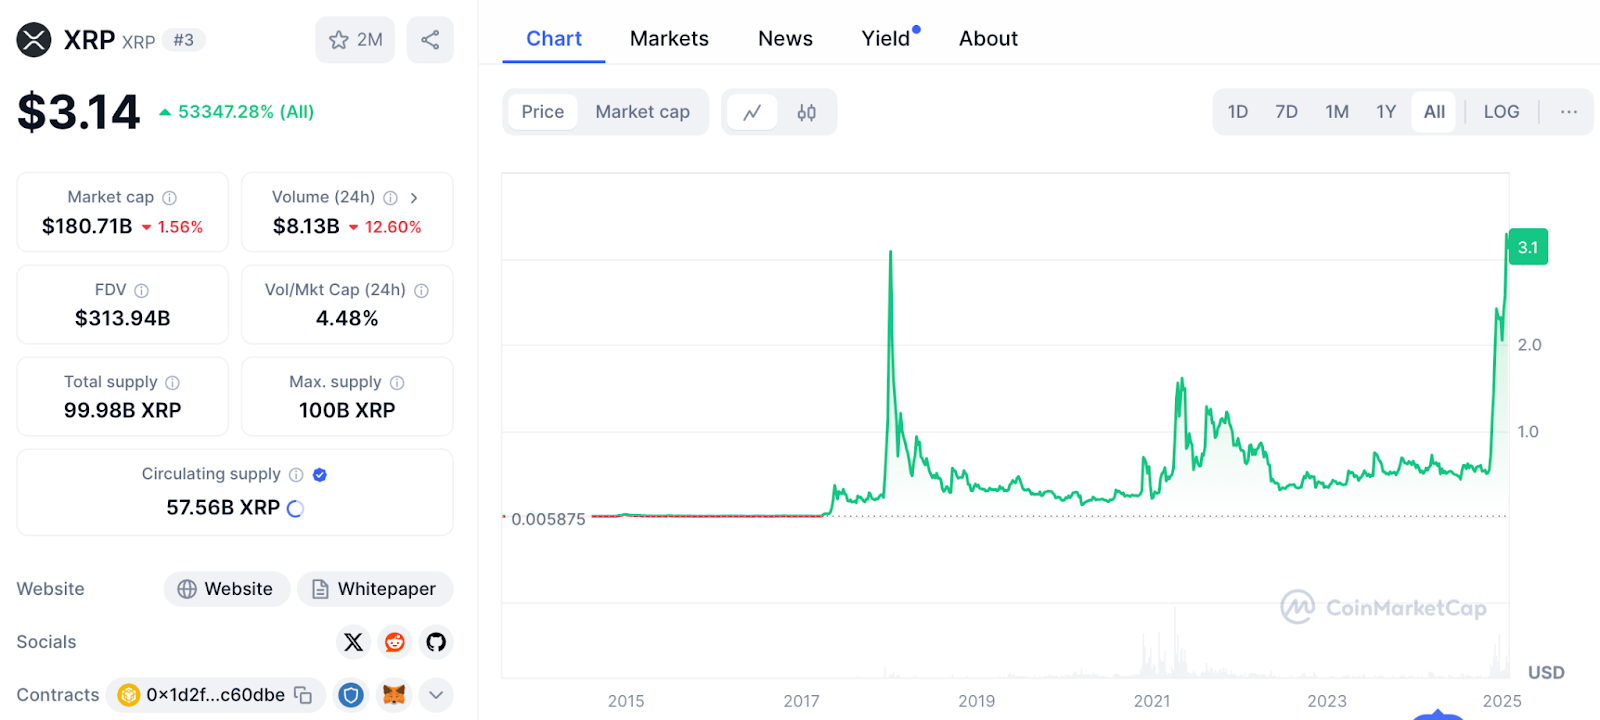Viewport: 1600px width, 720px height.
Task: Open Volume (24h) info icon
Action: click(391, 198)
